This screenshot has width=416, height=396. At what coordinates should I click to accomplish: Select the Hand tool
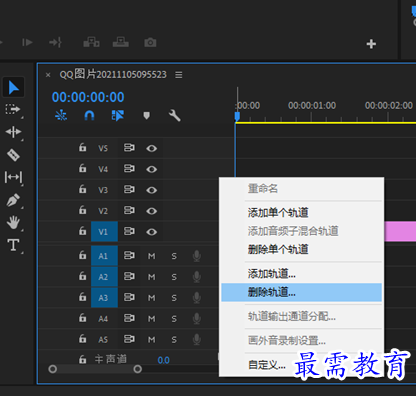point(13,223)
